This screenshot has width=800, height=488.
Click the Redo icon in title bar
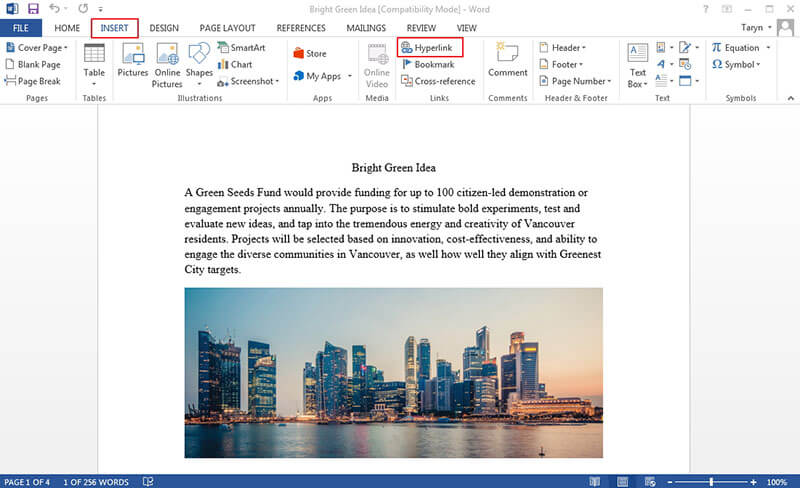tap(83, 8)
